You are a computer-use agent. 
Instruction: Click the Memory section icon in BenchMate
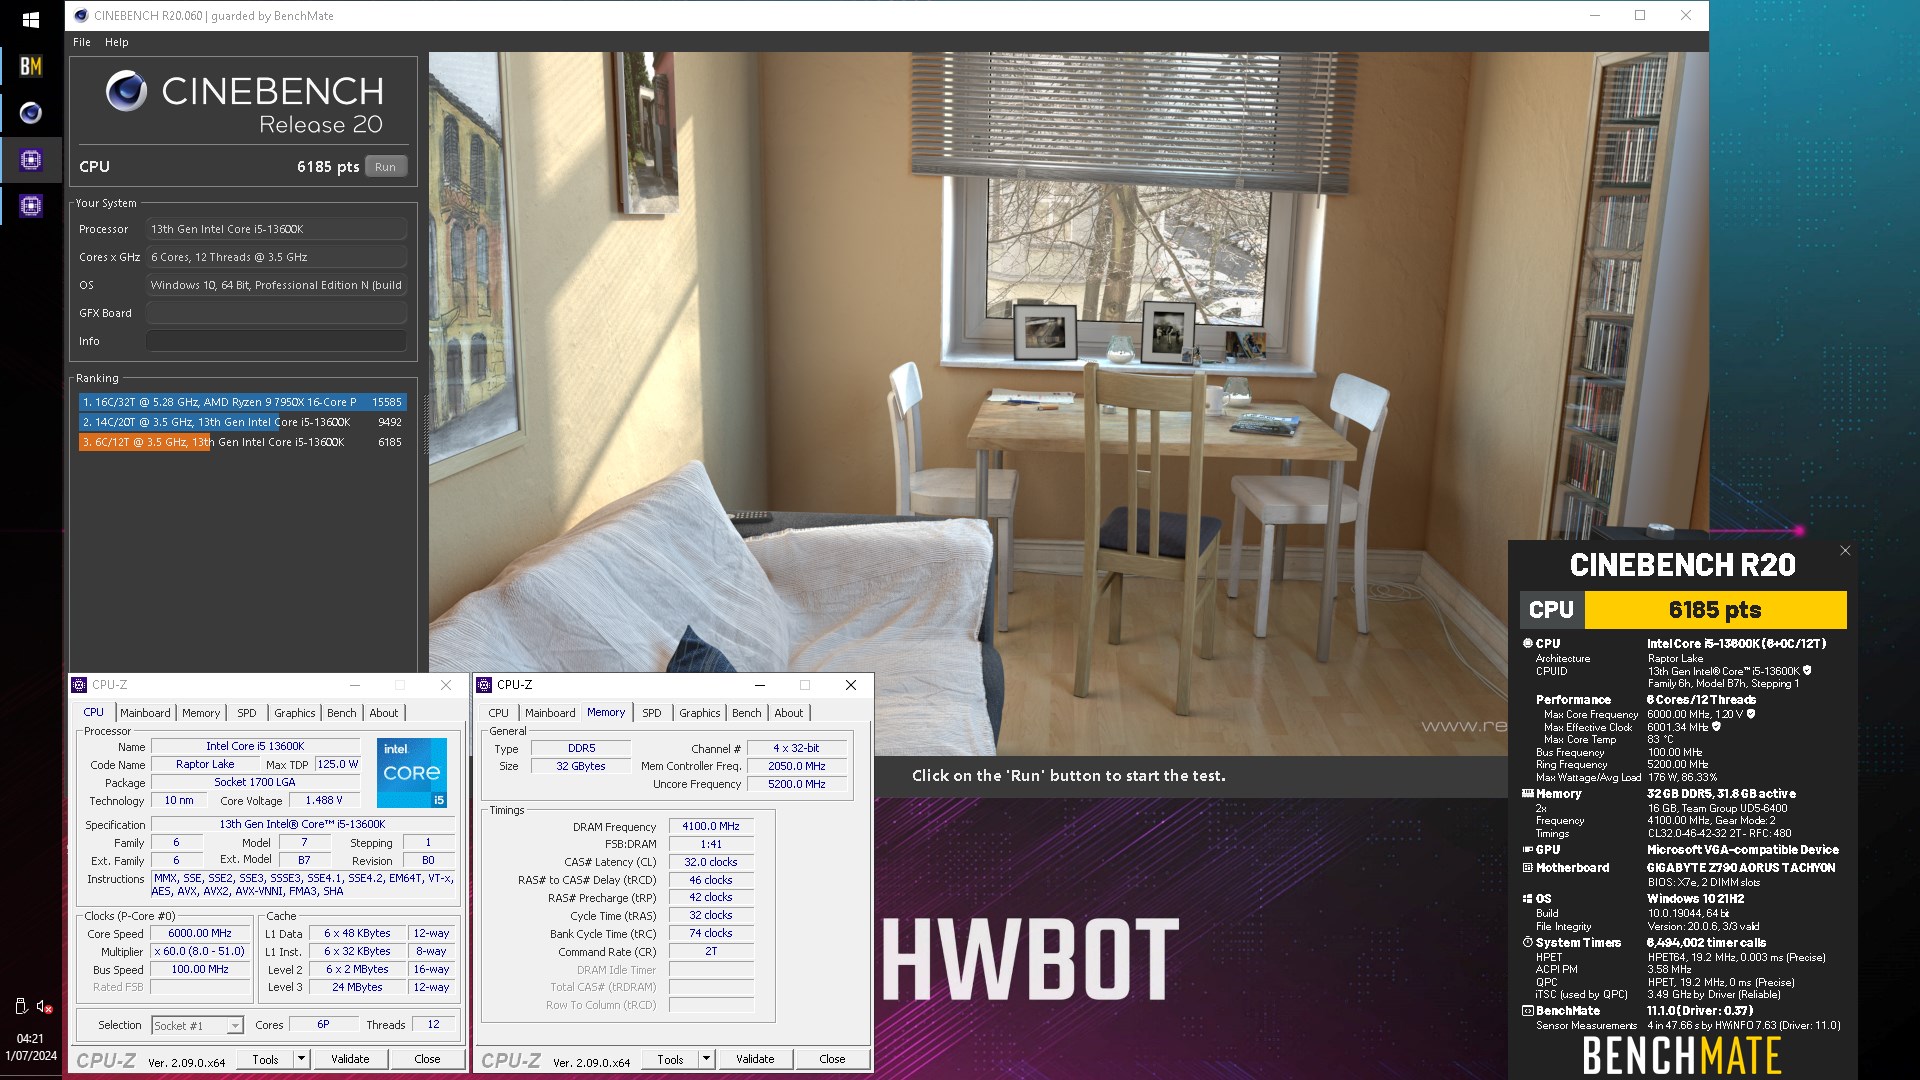click(x=1527, y=793)
